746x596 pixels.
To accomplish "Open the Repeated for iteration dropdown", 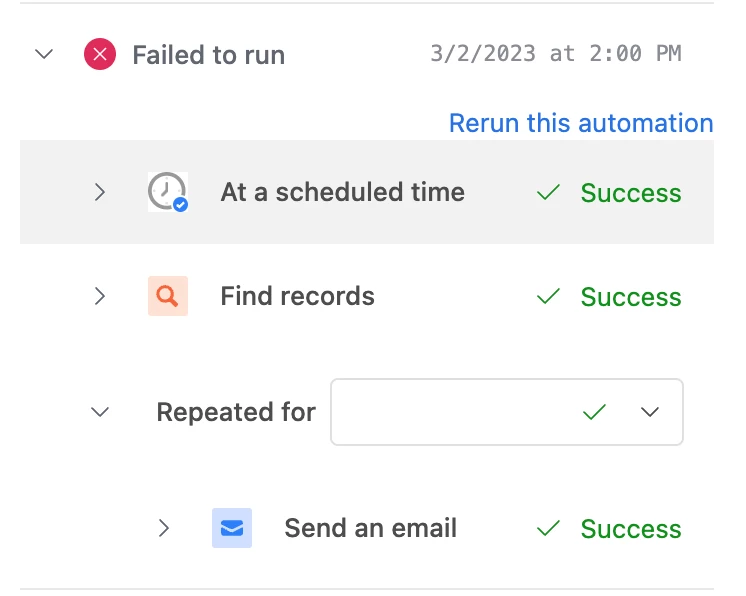I will point(650,411).
